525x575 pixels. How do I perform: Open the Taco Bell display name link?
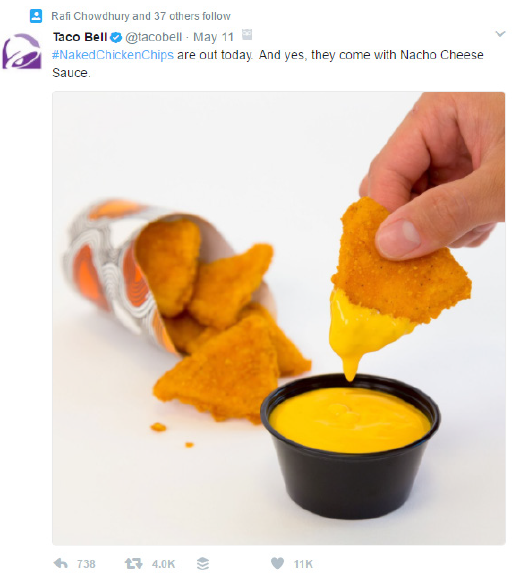pos(80,37)
